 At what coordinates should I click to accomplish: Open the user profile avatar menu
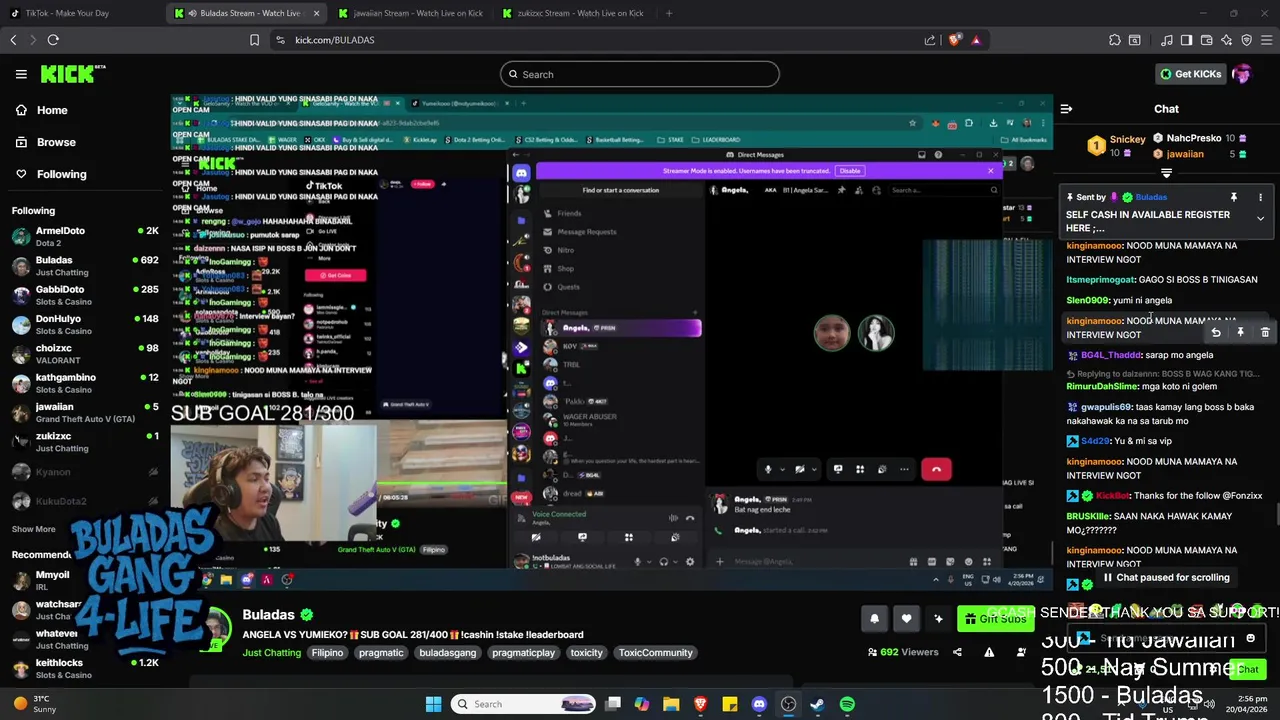tap(1242, 74)
